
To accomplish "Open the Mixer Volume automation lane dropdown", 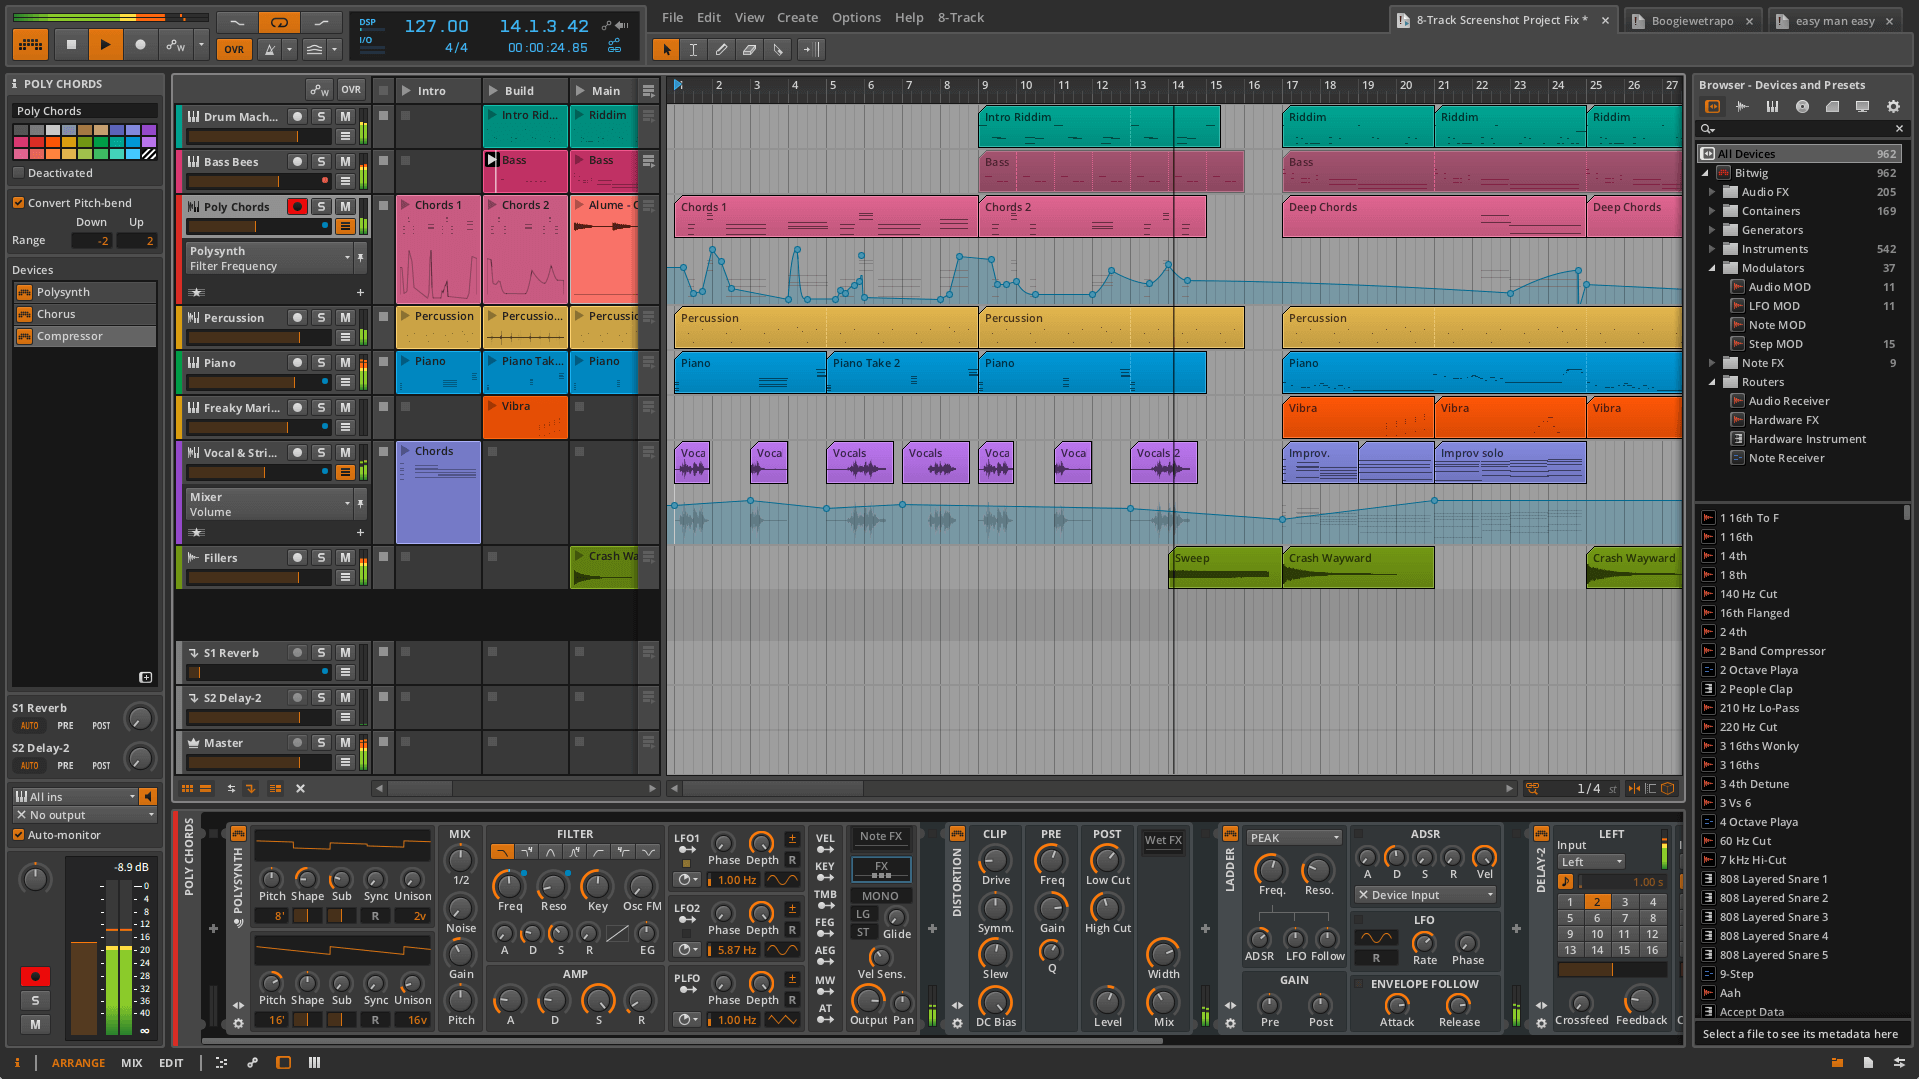I will pos(269,504).
